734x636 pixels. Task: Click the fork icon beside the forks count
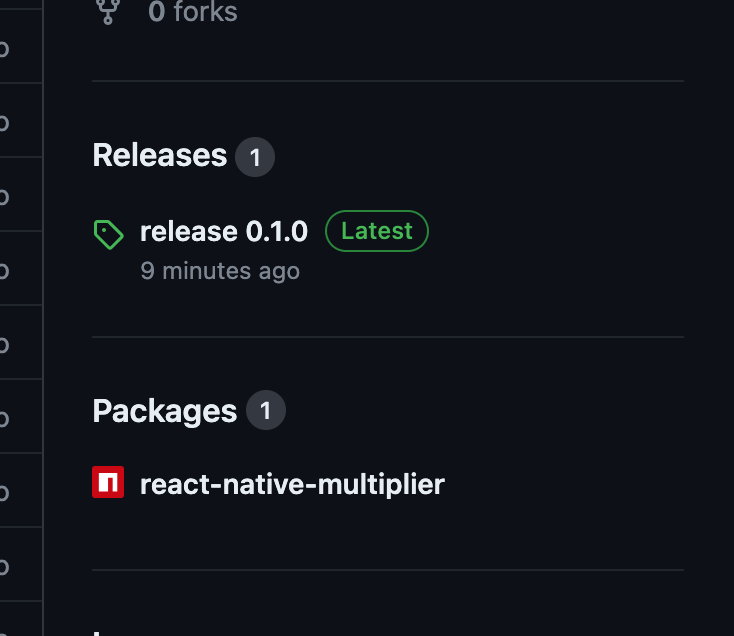tap(108, 12)
